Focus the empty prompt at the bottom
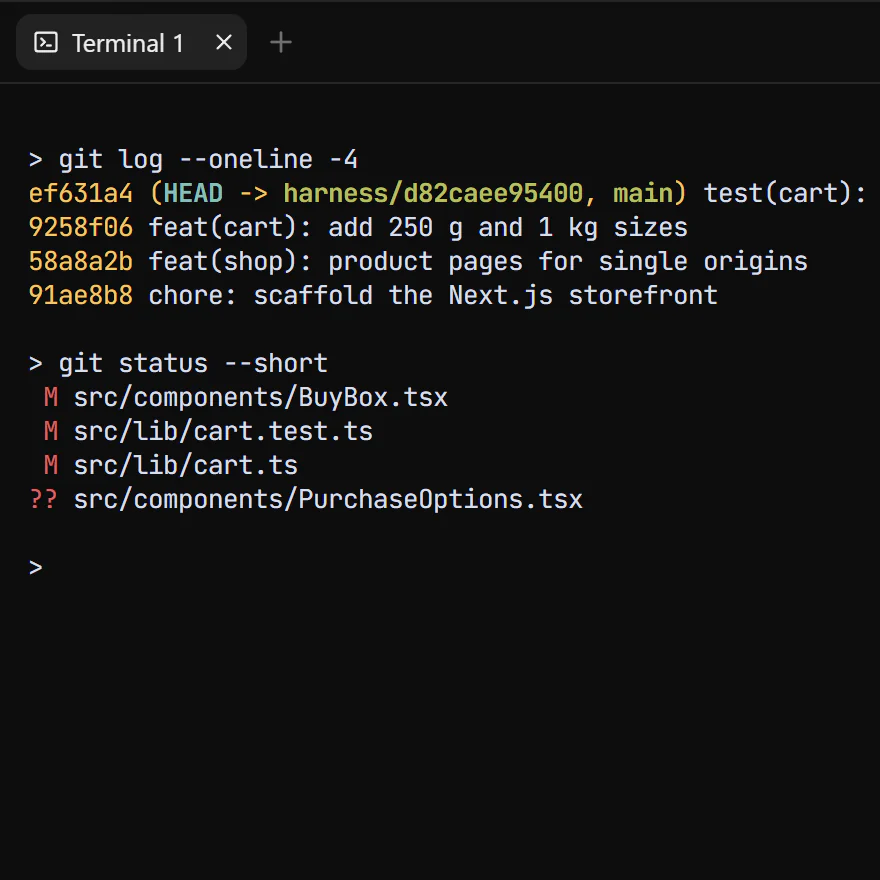This screenshot has width=880, height=880. point(36,568)
